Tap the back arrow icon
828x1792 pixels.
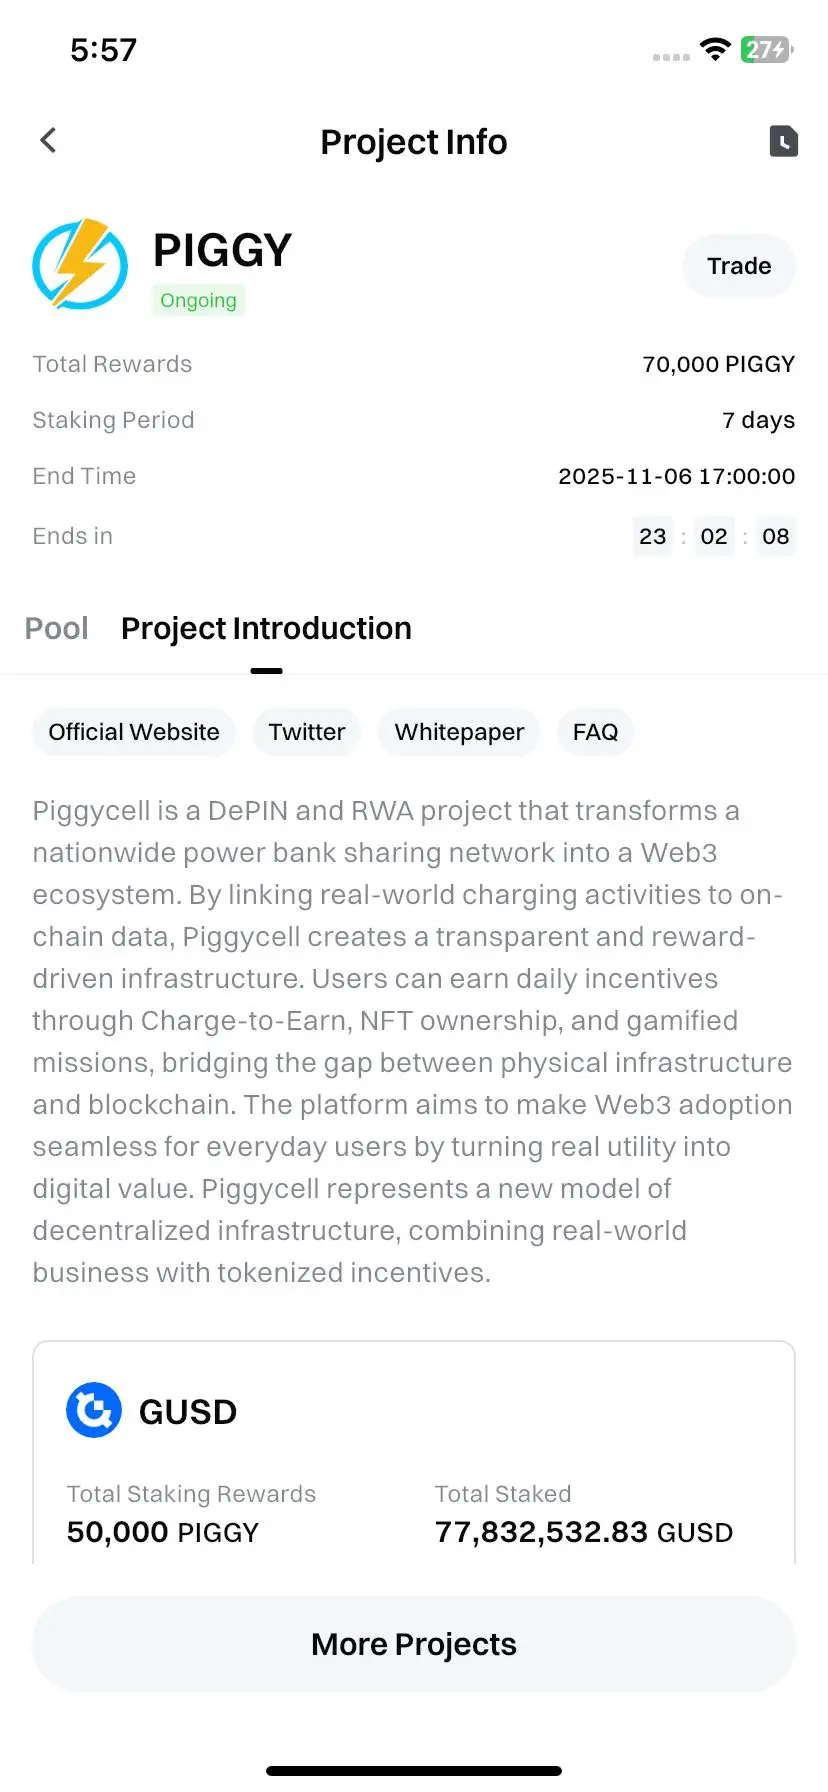48,141
